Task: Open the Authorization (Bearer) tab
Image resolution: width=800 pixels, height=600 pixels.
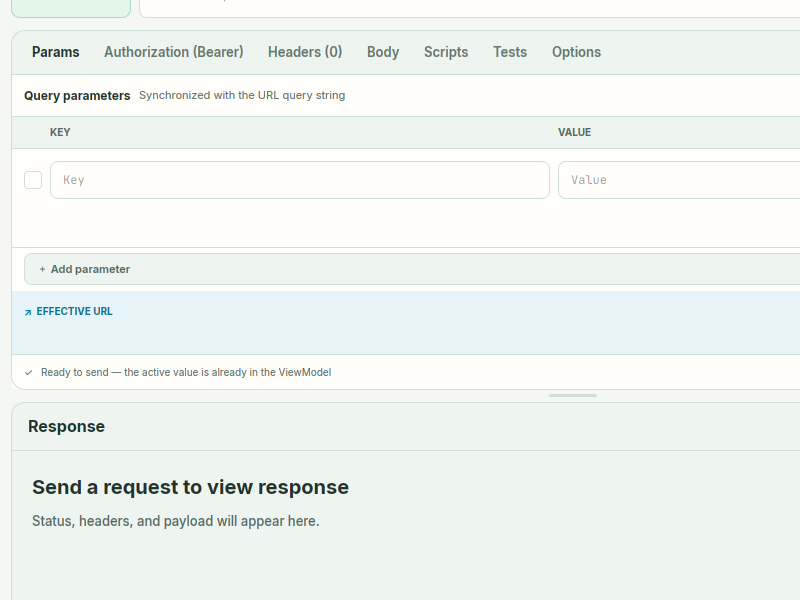Action: (173, 52)
